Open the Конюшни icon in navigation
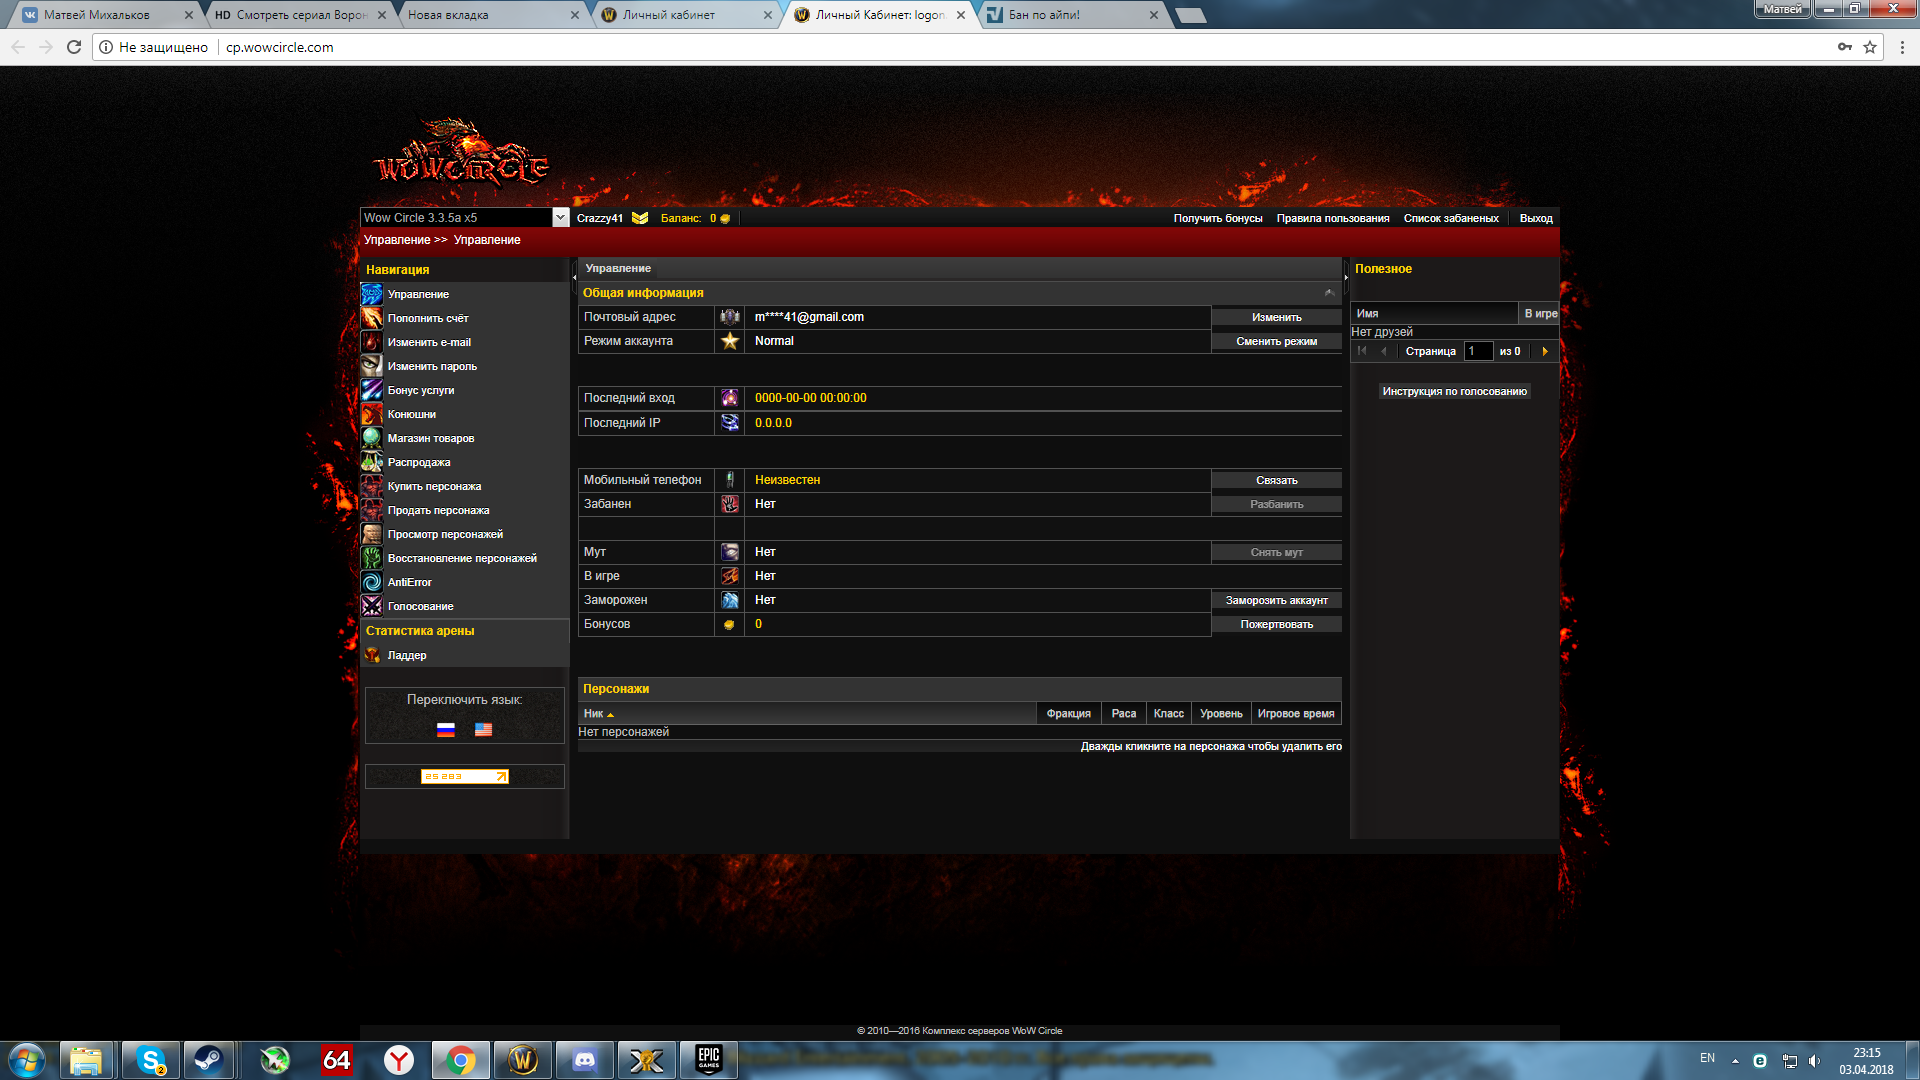 (x=371, y=414)
